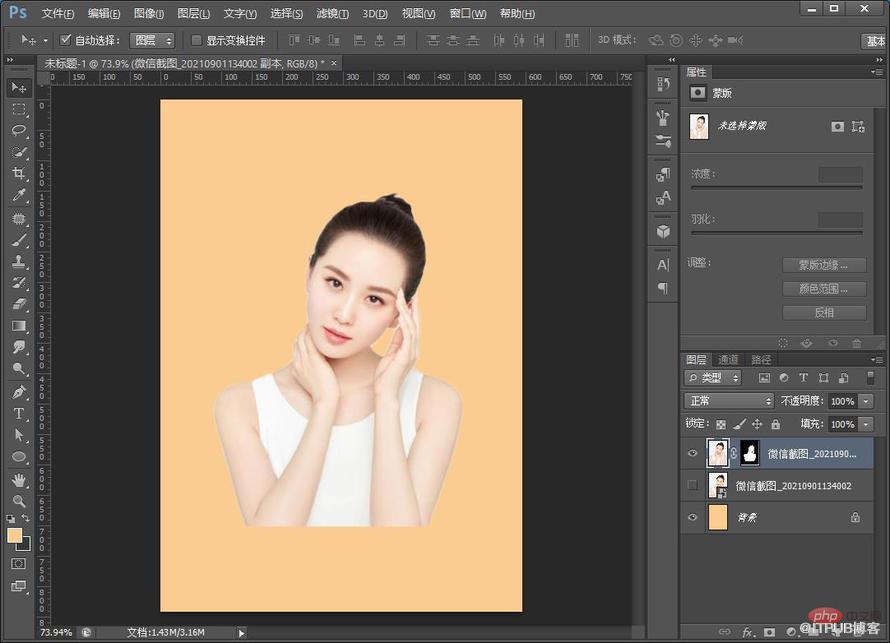Open the Paragraph panel icon
Screen dimensions: 890x643
point(662,288)
